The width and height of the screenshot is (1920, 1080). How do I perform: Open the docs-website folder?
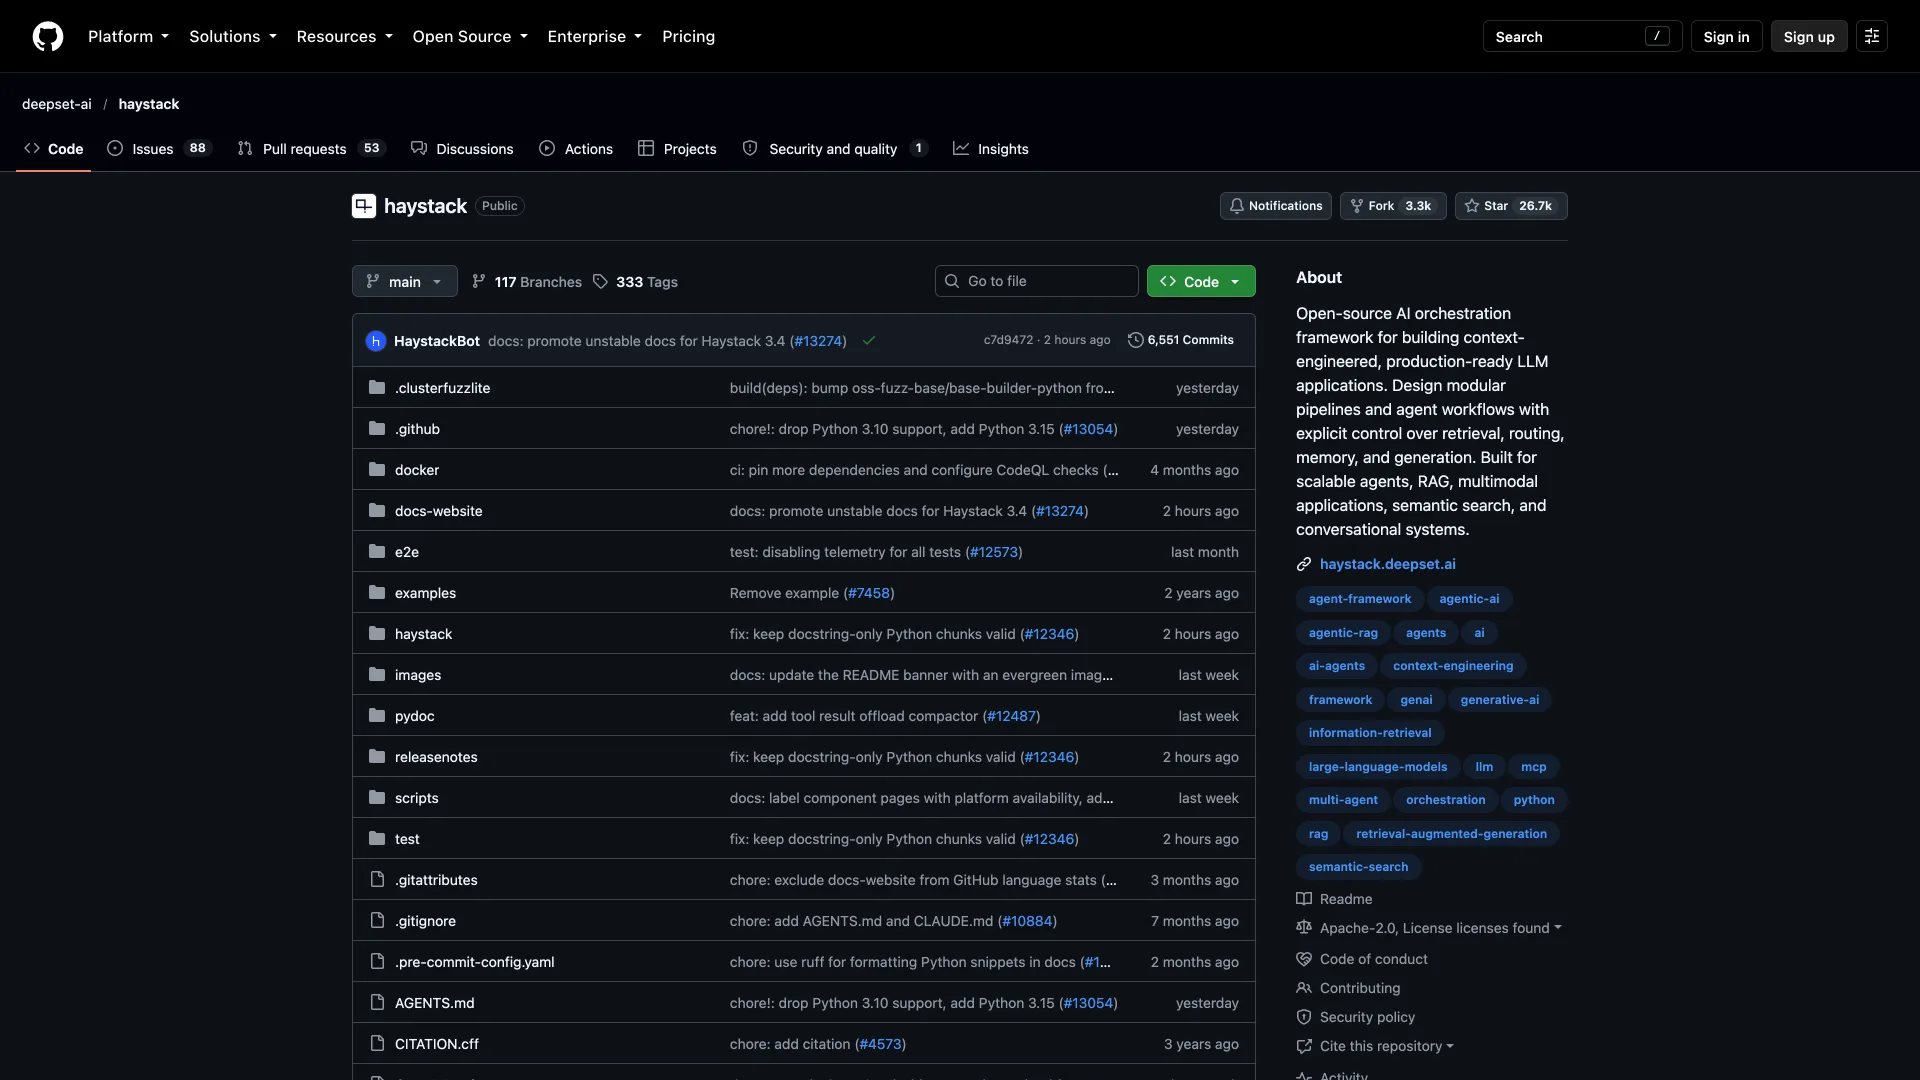438,511
